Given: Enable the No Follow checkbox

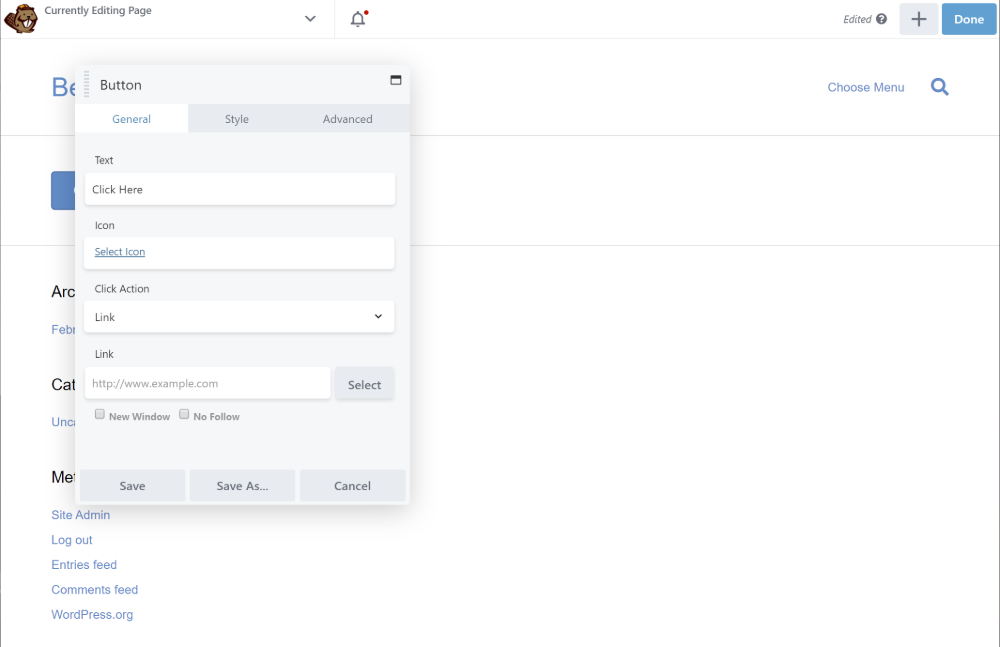Looking at the screenshot, I should pos(184,414).
